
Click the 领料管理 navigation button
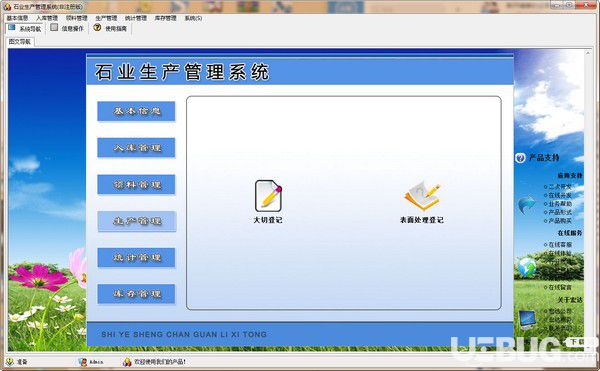[x=136, y=185]
